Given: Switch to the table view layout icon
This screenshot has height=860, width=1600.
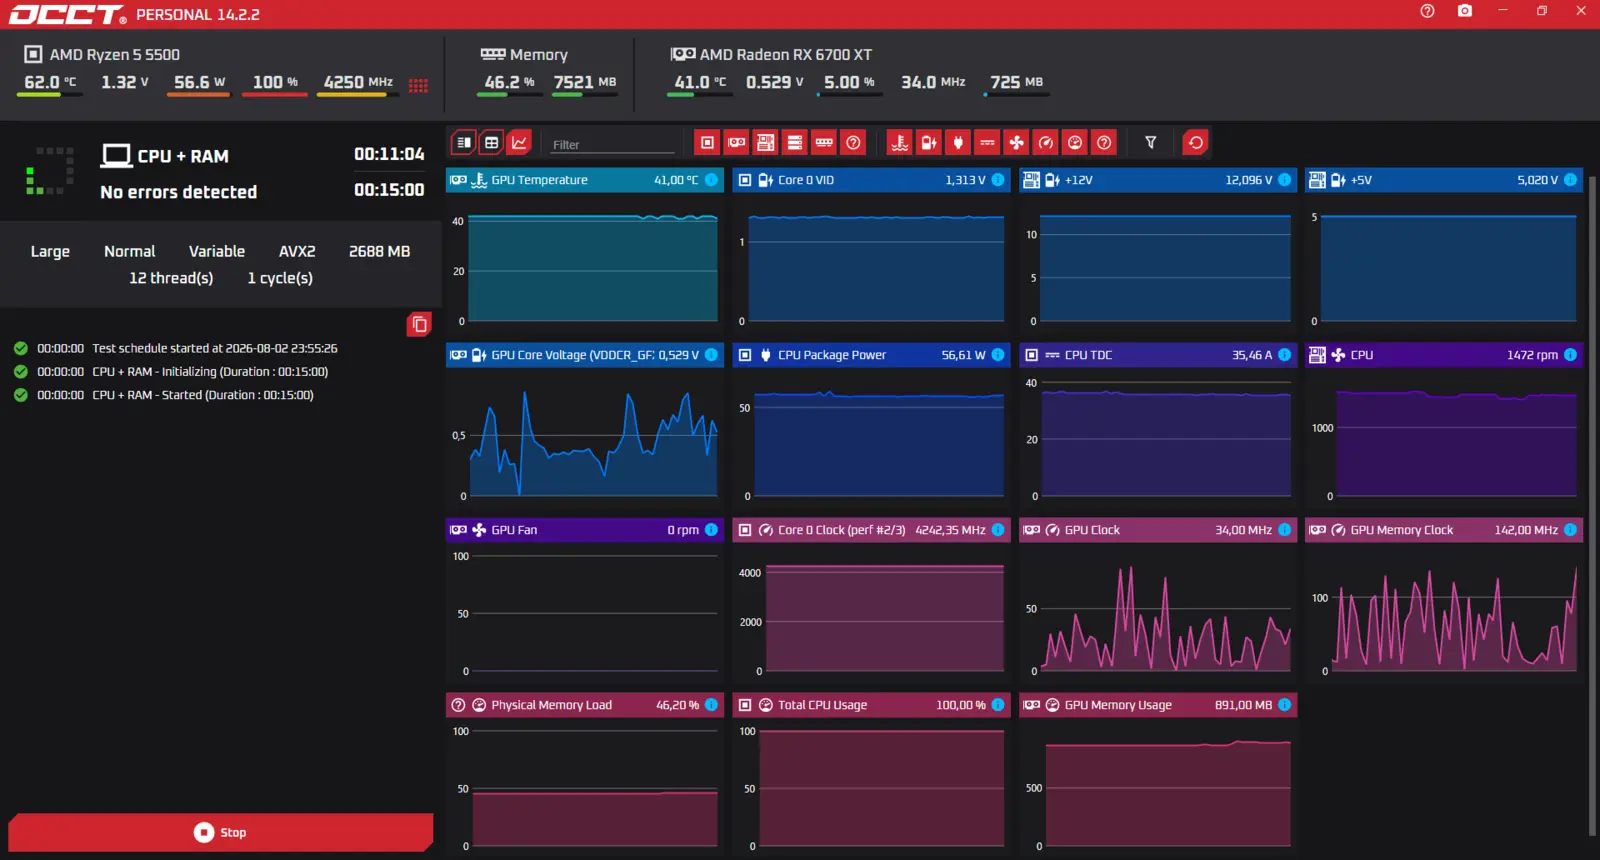Looking at the screenshot, I should click(x=492, y=143).
